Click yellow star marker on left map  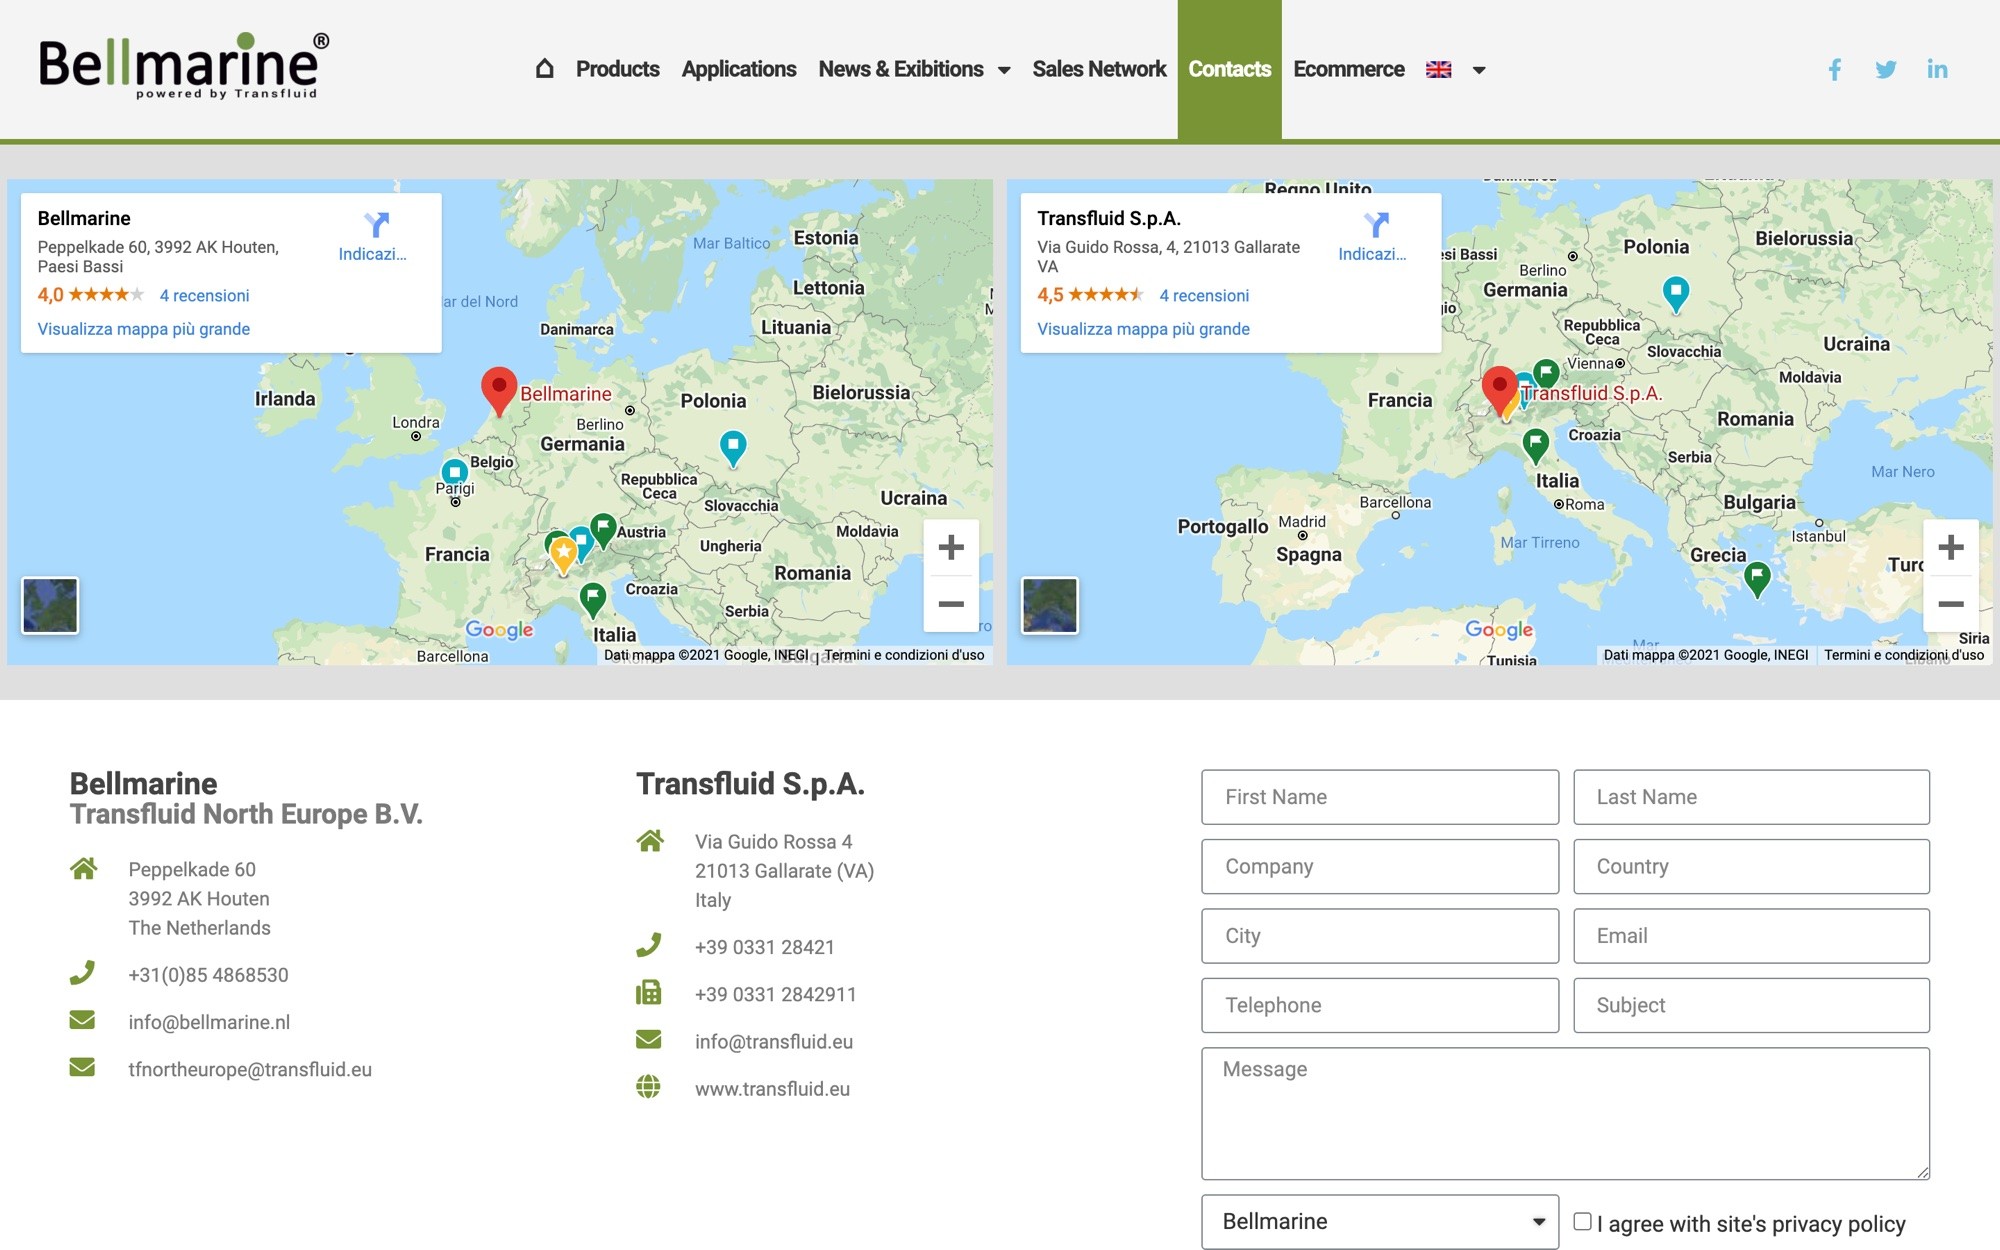pos(564,555)
